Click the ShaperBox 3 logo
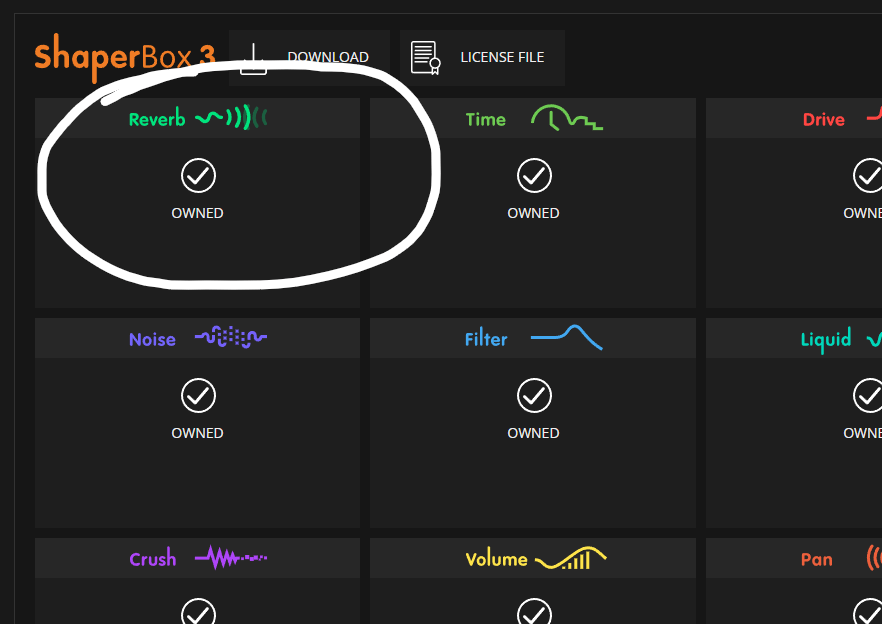Screen dimensions: 882x624 pos(125,57)
